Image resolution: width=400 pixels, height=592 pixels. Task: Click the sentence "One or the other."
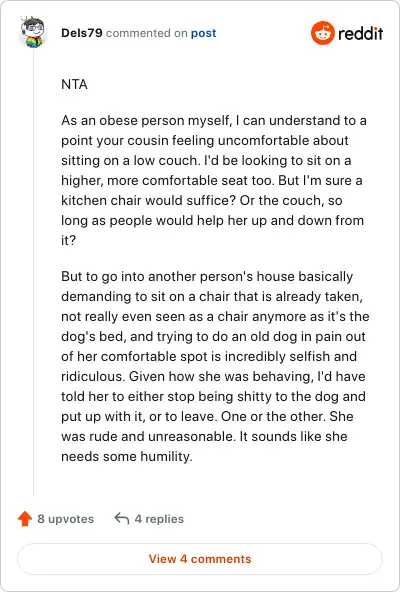tap(273, 416)
